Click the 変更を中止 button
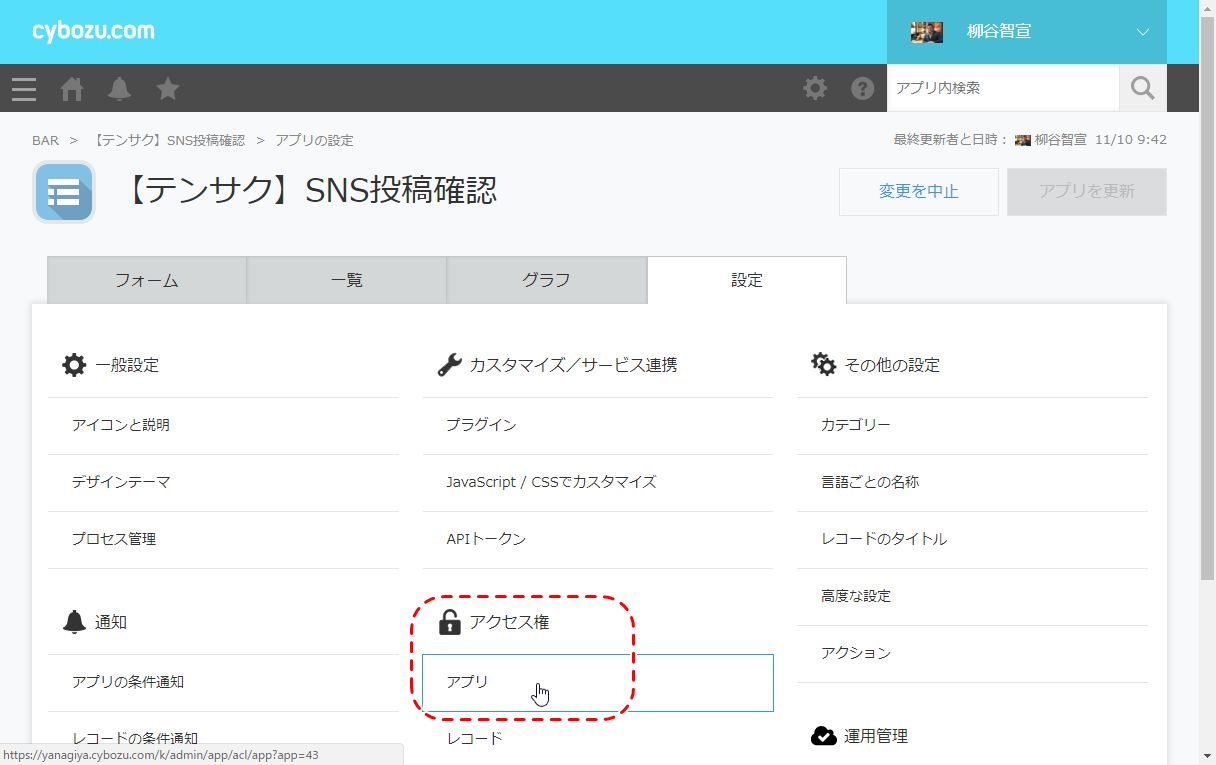Screen dimensions: 1216x765 (x=919, y=191)
